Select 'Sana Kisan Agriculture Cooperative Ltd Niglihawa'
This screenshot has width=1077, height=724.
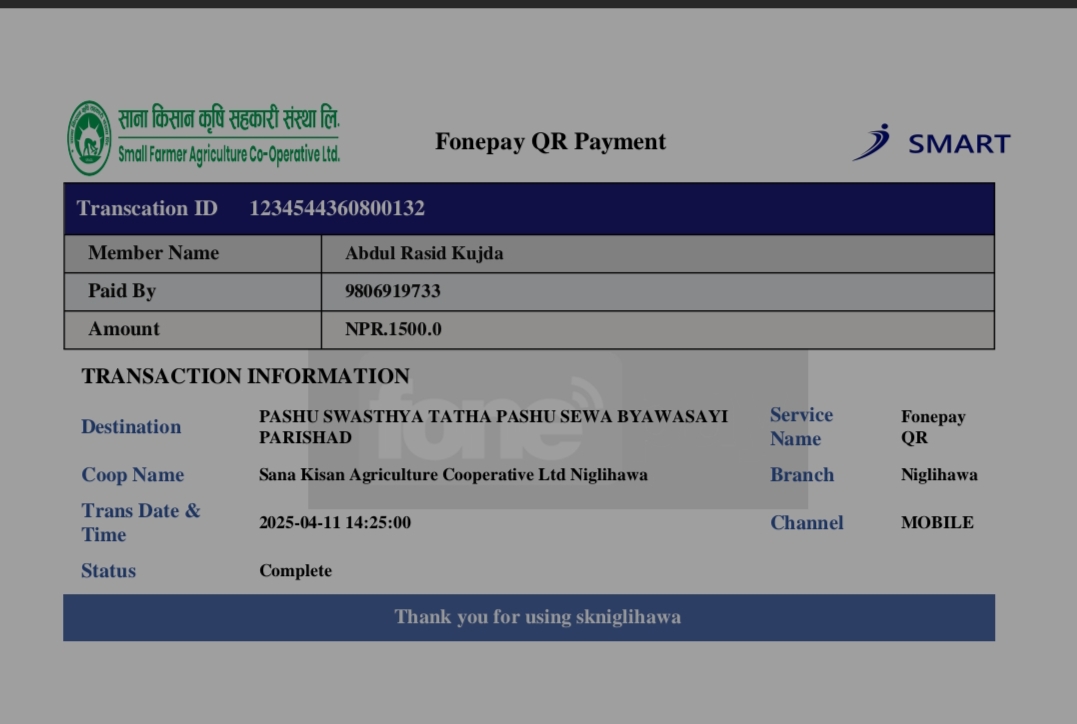[x=453, y=475]
